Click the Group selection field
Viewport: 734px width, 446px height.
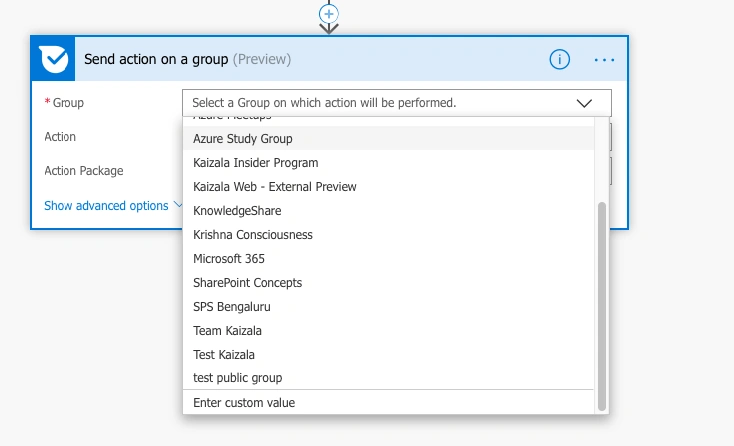click(396, 103)
